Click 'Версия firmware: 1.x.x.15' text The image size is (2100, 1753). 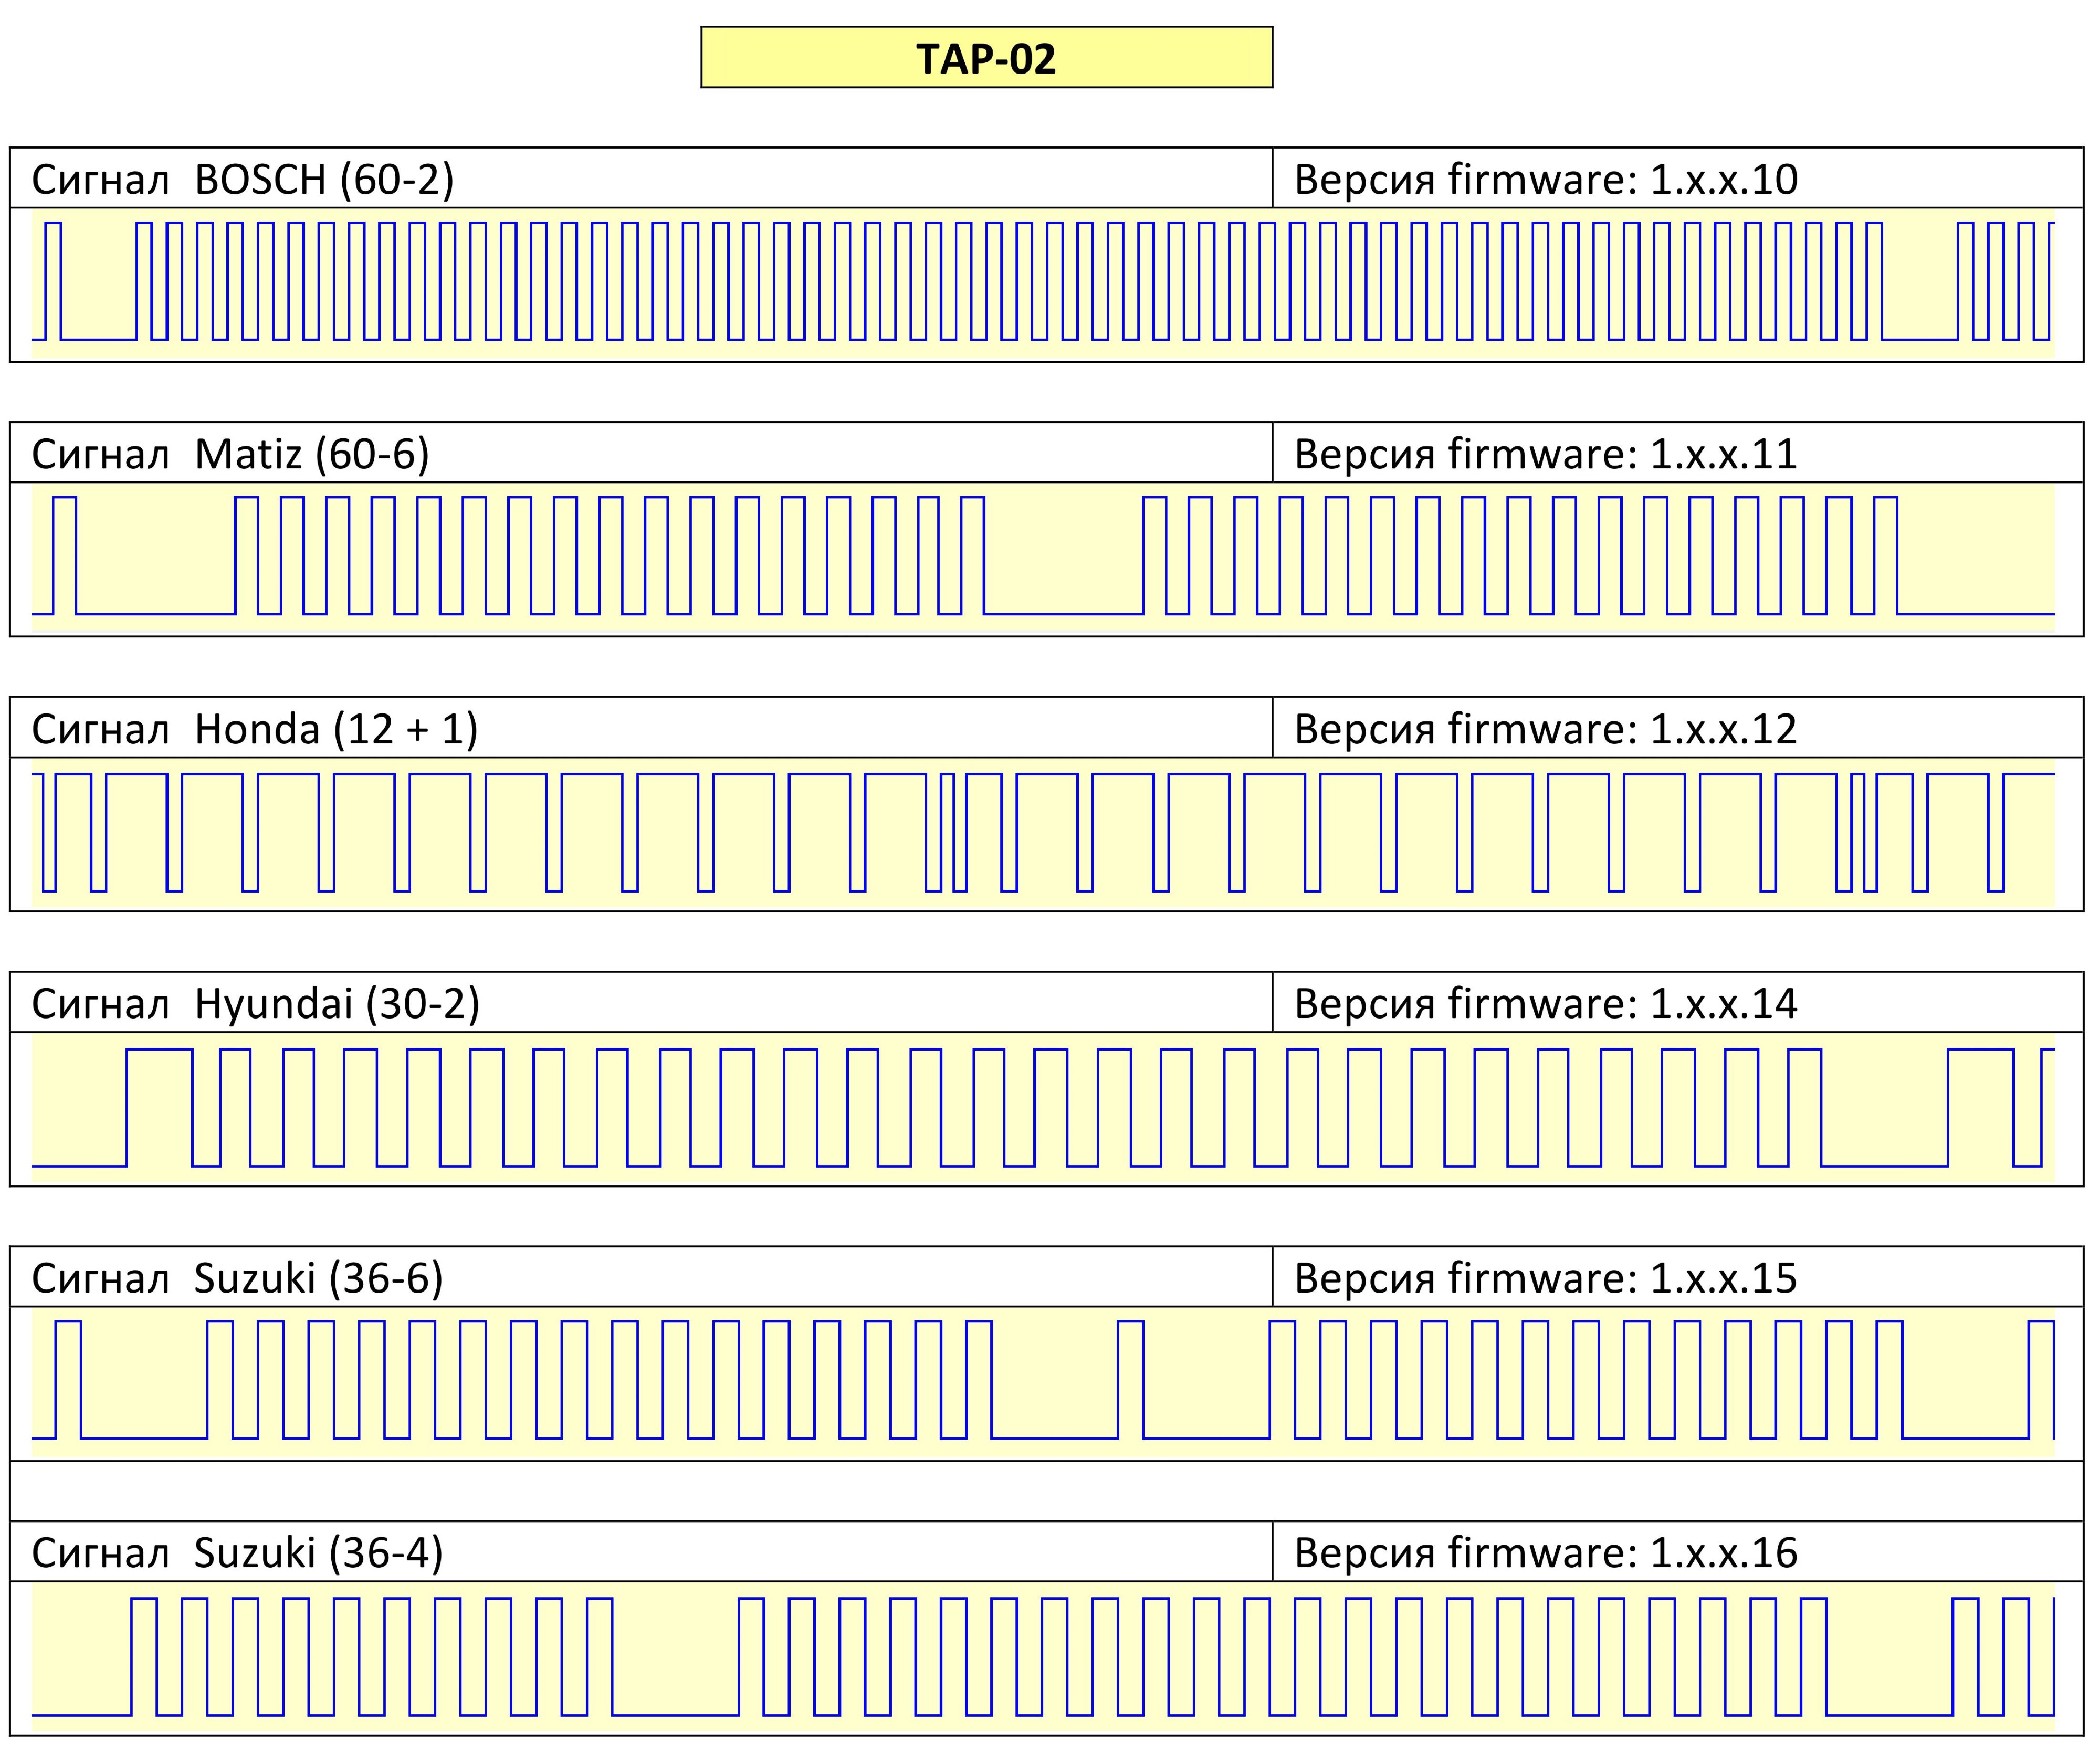click(x=1546, y=1278)
